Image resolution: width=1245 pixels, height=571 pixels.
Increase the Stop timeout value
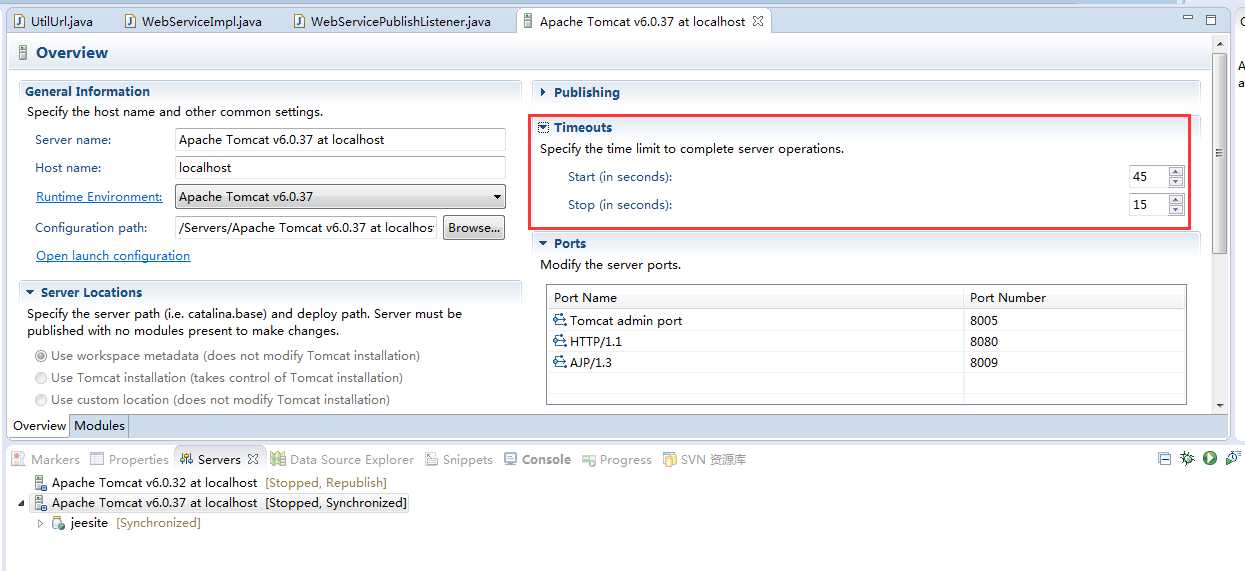point(1176,199)
